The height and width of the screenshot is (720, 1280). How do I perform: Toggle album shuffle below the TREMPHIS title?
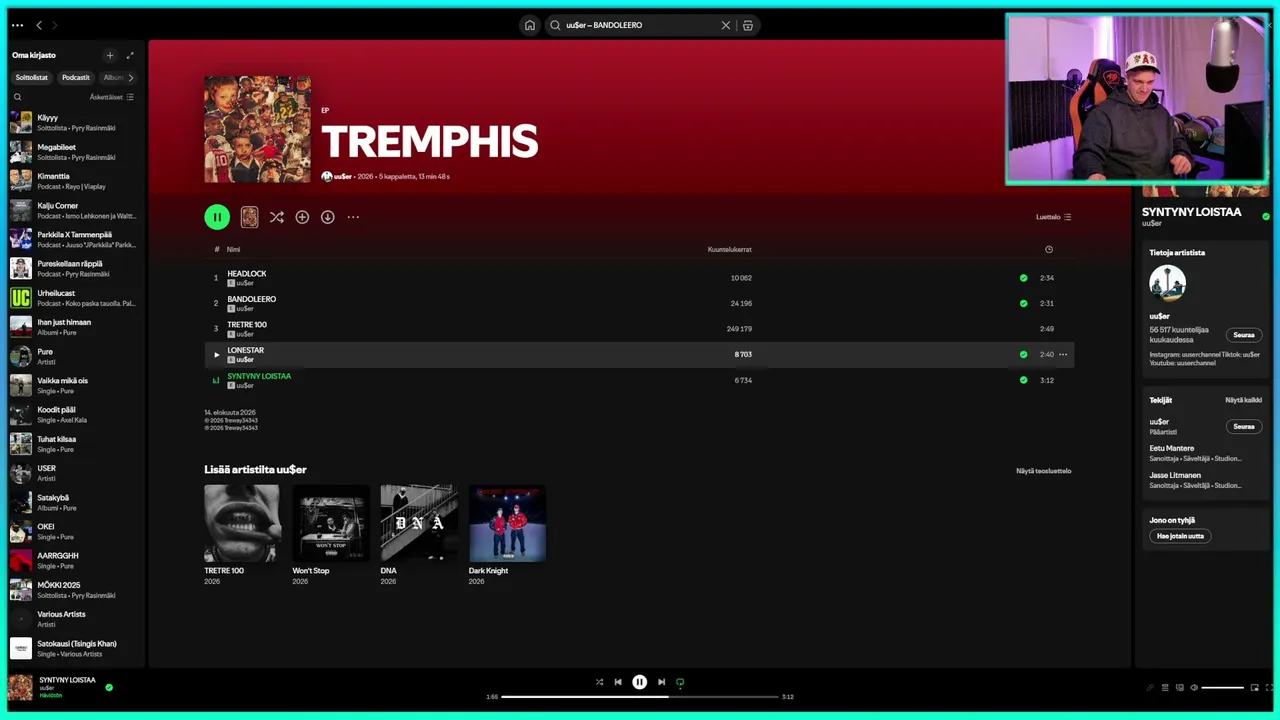[276, 217]
